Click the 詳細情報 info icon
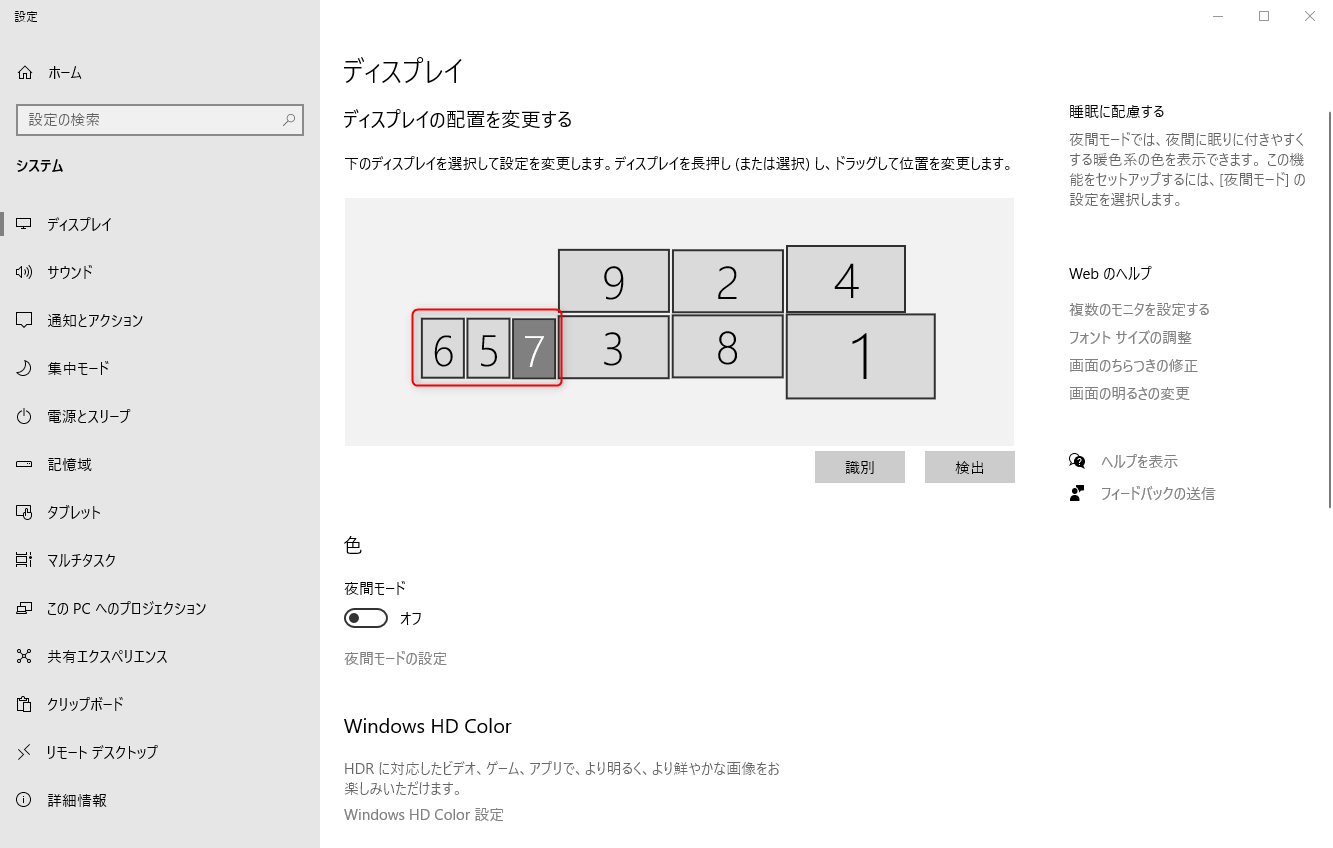 point(25,801)
